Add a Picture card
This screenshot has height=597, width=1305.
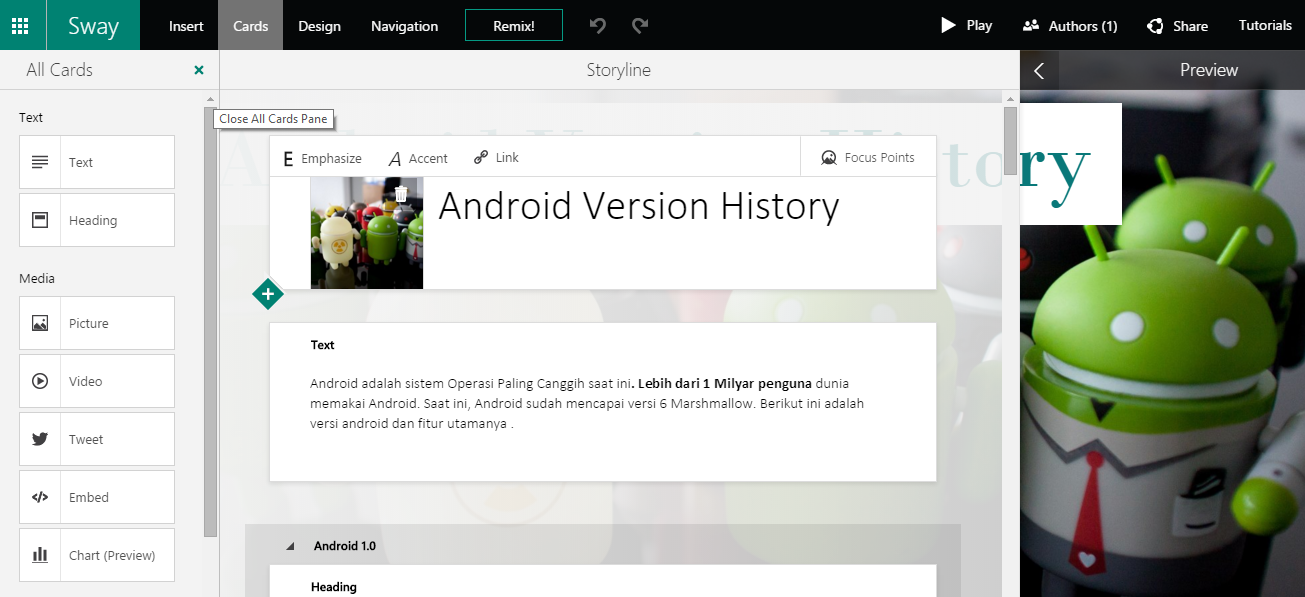click(97, 323)
